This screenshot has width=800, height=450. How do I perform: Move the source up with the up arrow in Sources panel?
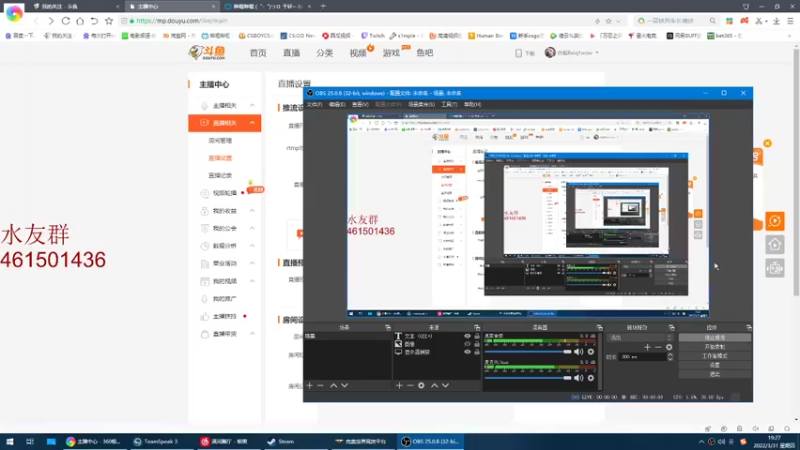(434, 386)
